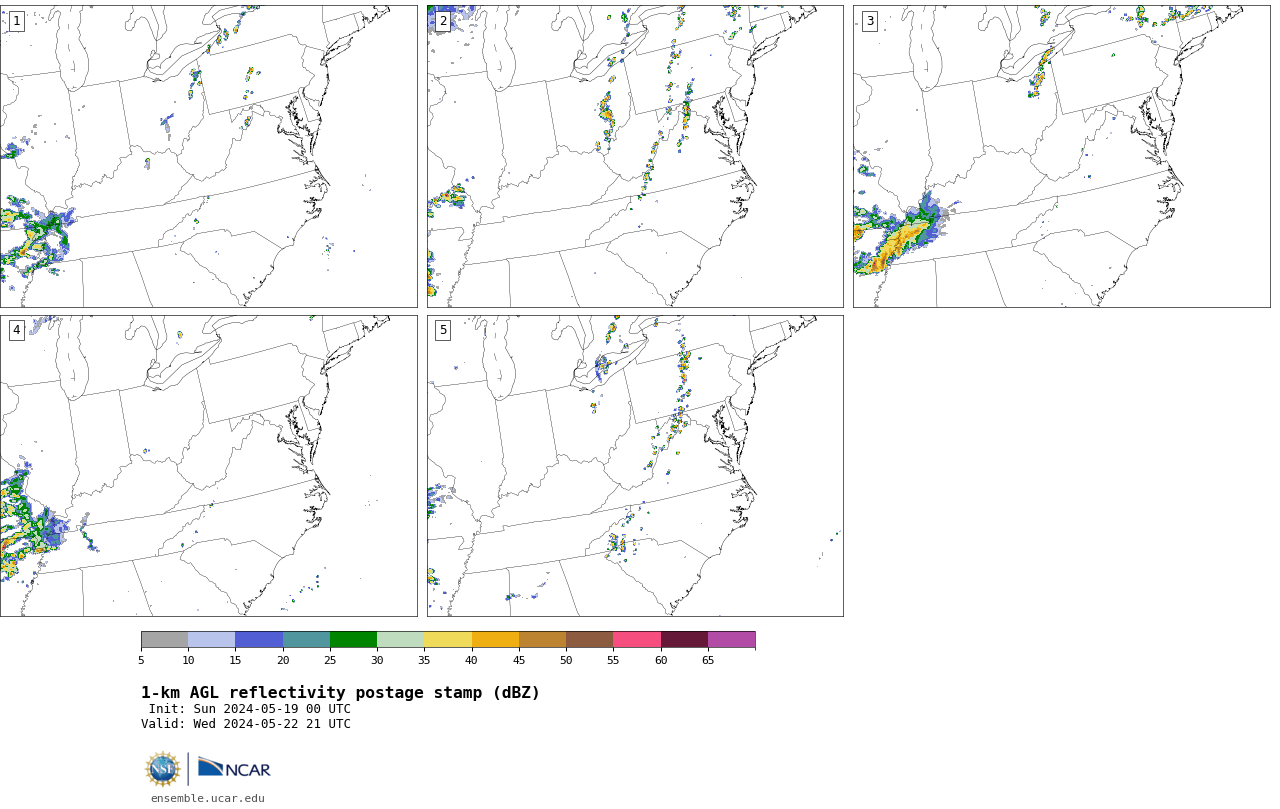1280x809 pixels.
Task: Click the NSF logo icon
Action: [163, 769]
